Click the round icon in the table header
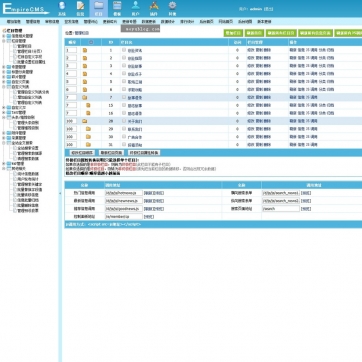The height and width of the screenshot is (362, 362). pos(91,42)
